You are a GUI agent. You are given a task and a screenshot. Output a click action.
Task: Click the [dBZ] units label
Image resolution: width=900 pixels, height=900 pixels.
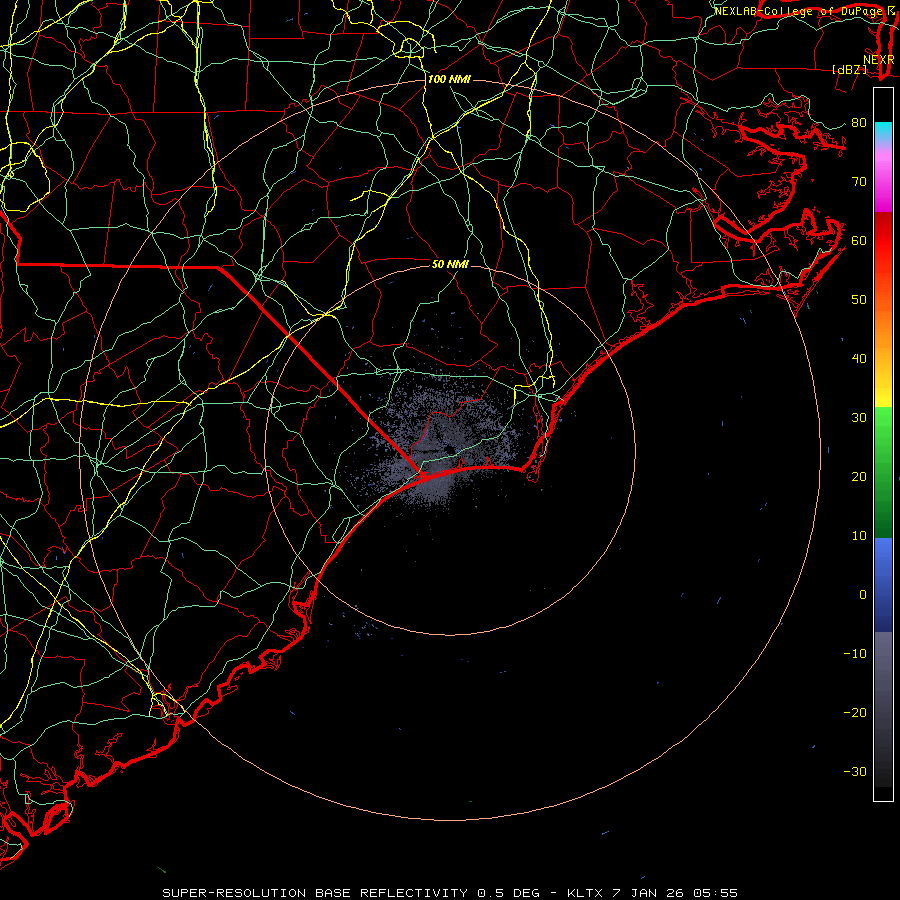tap(849, 69)
